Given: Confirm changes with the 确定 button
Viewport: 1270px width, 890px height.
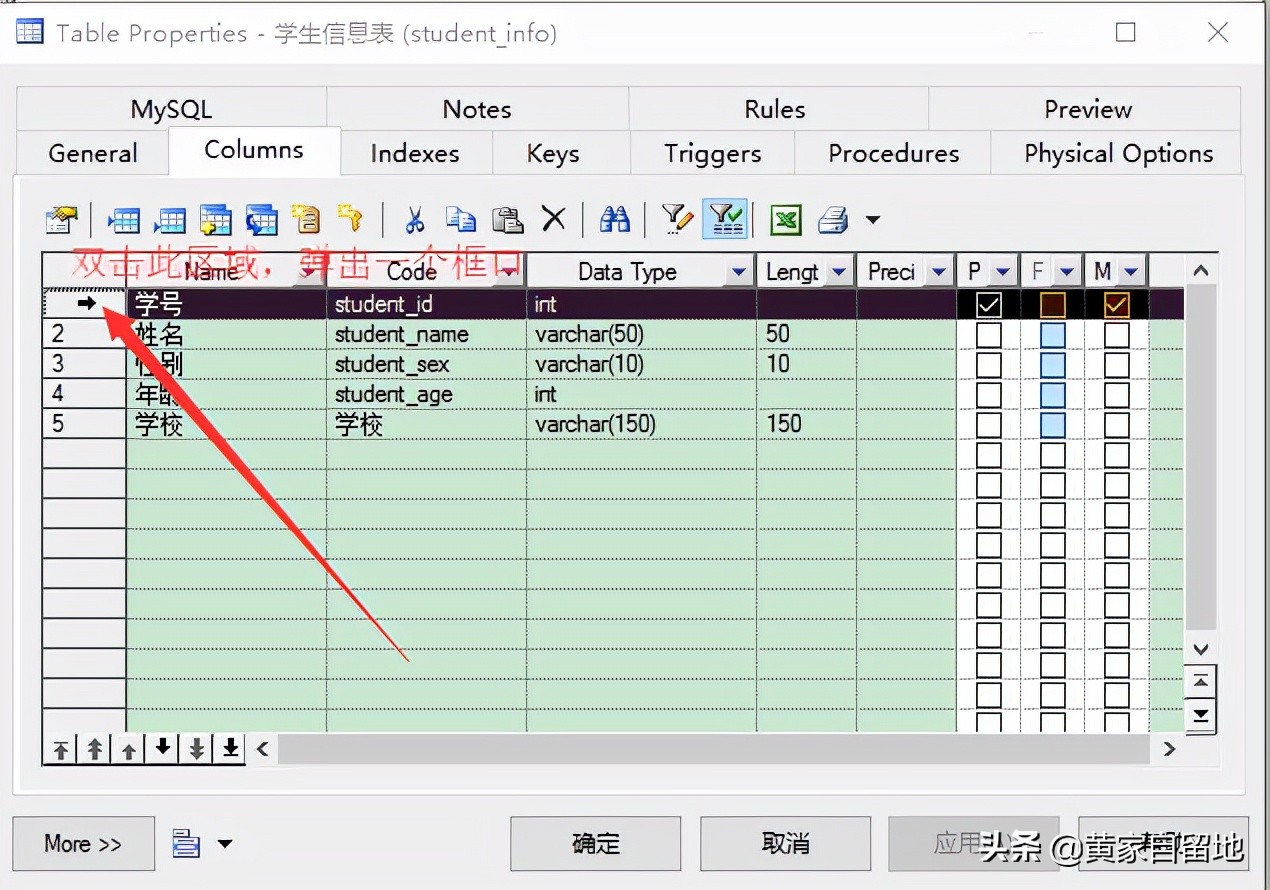Looking at the screenshot, I should (x=595, y=843).
